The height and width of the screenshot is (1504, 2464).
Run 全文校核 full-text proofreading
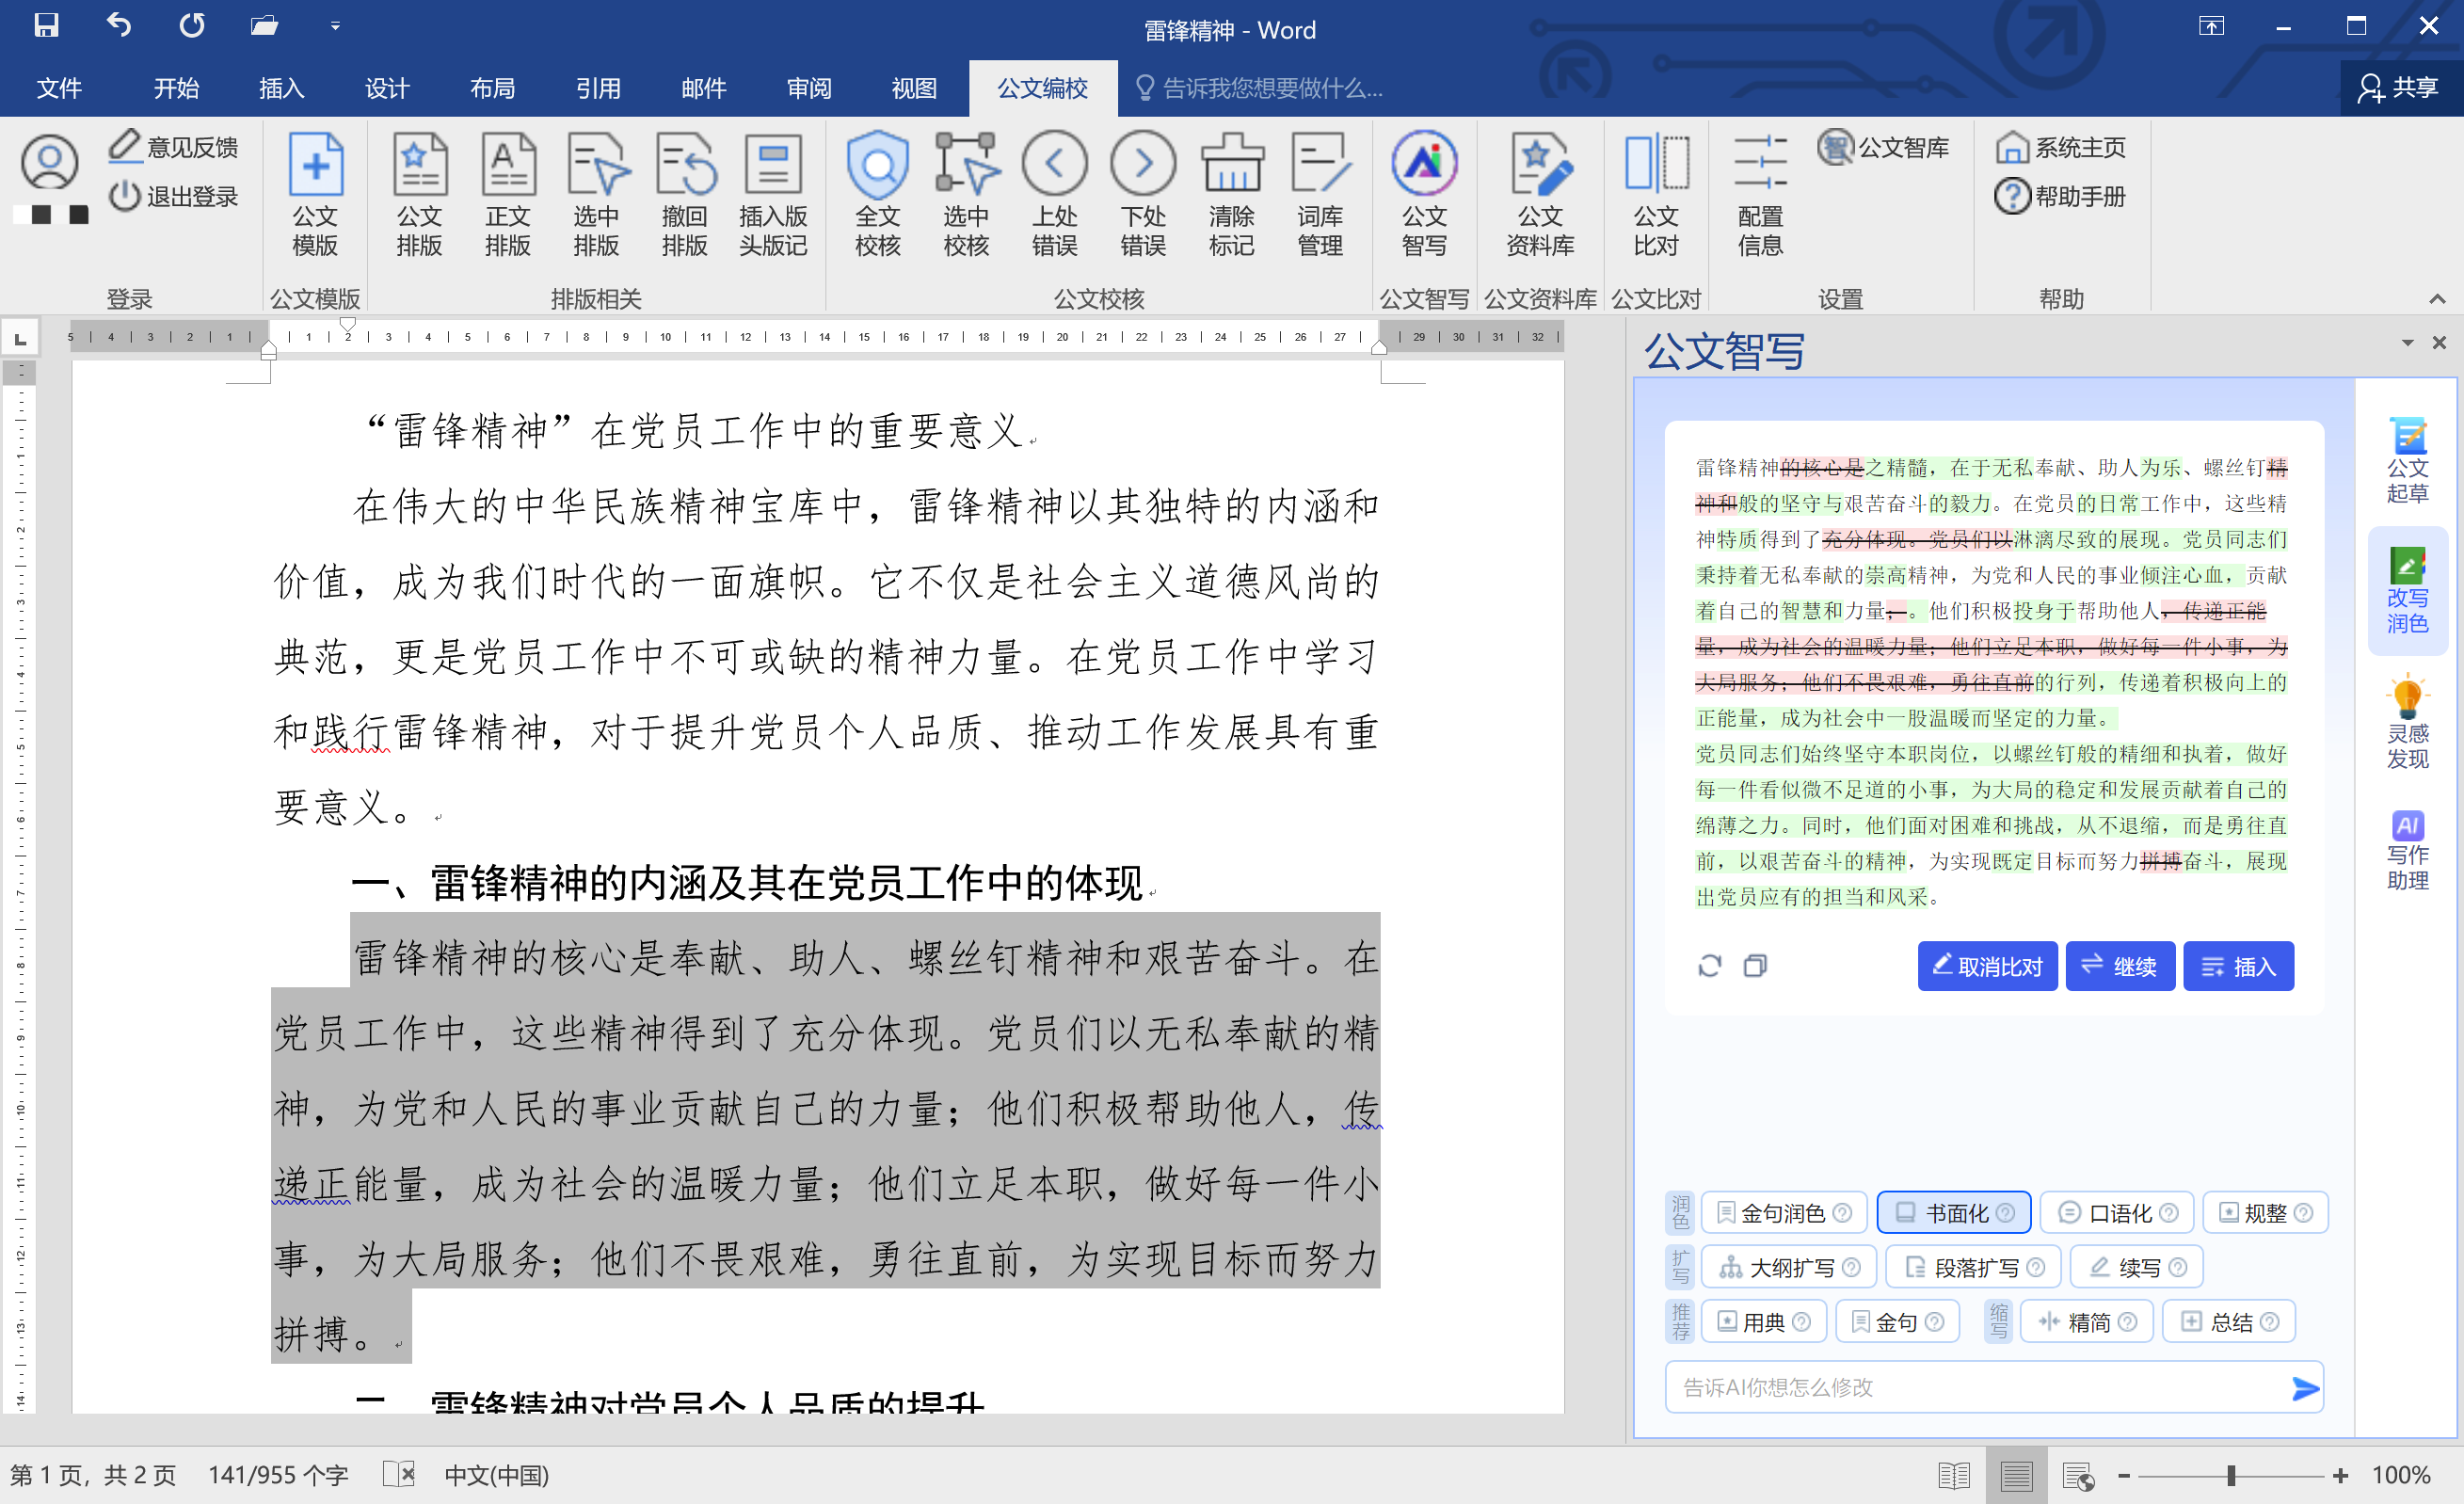[878, 195]
